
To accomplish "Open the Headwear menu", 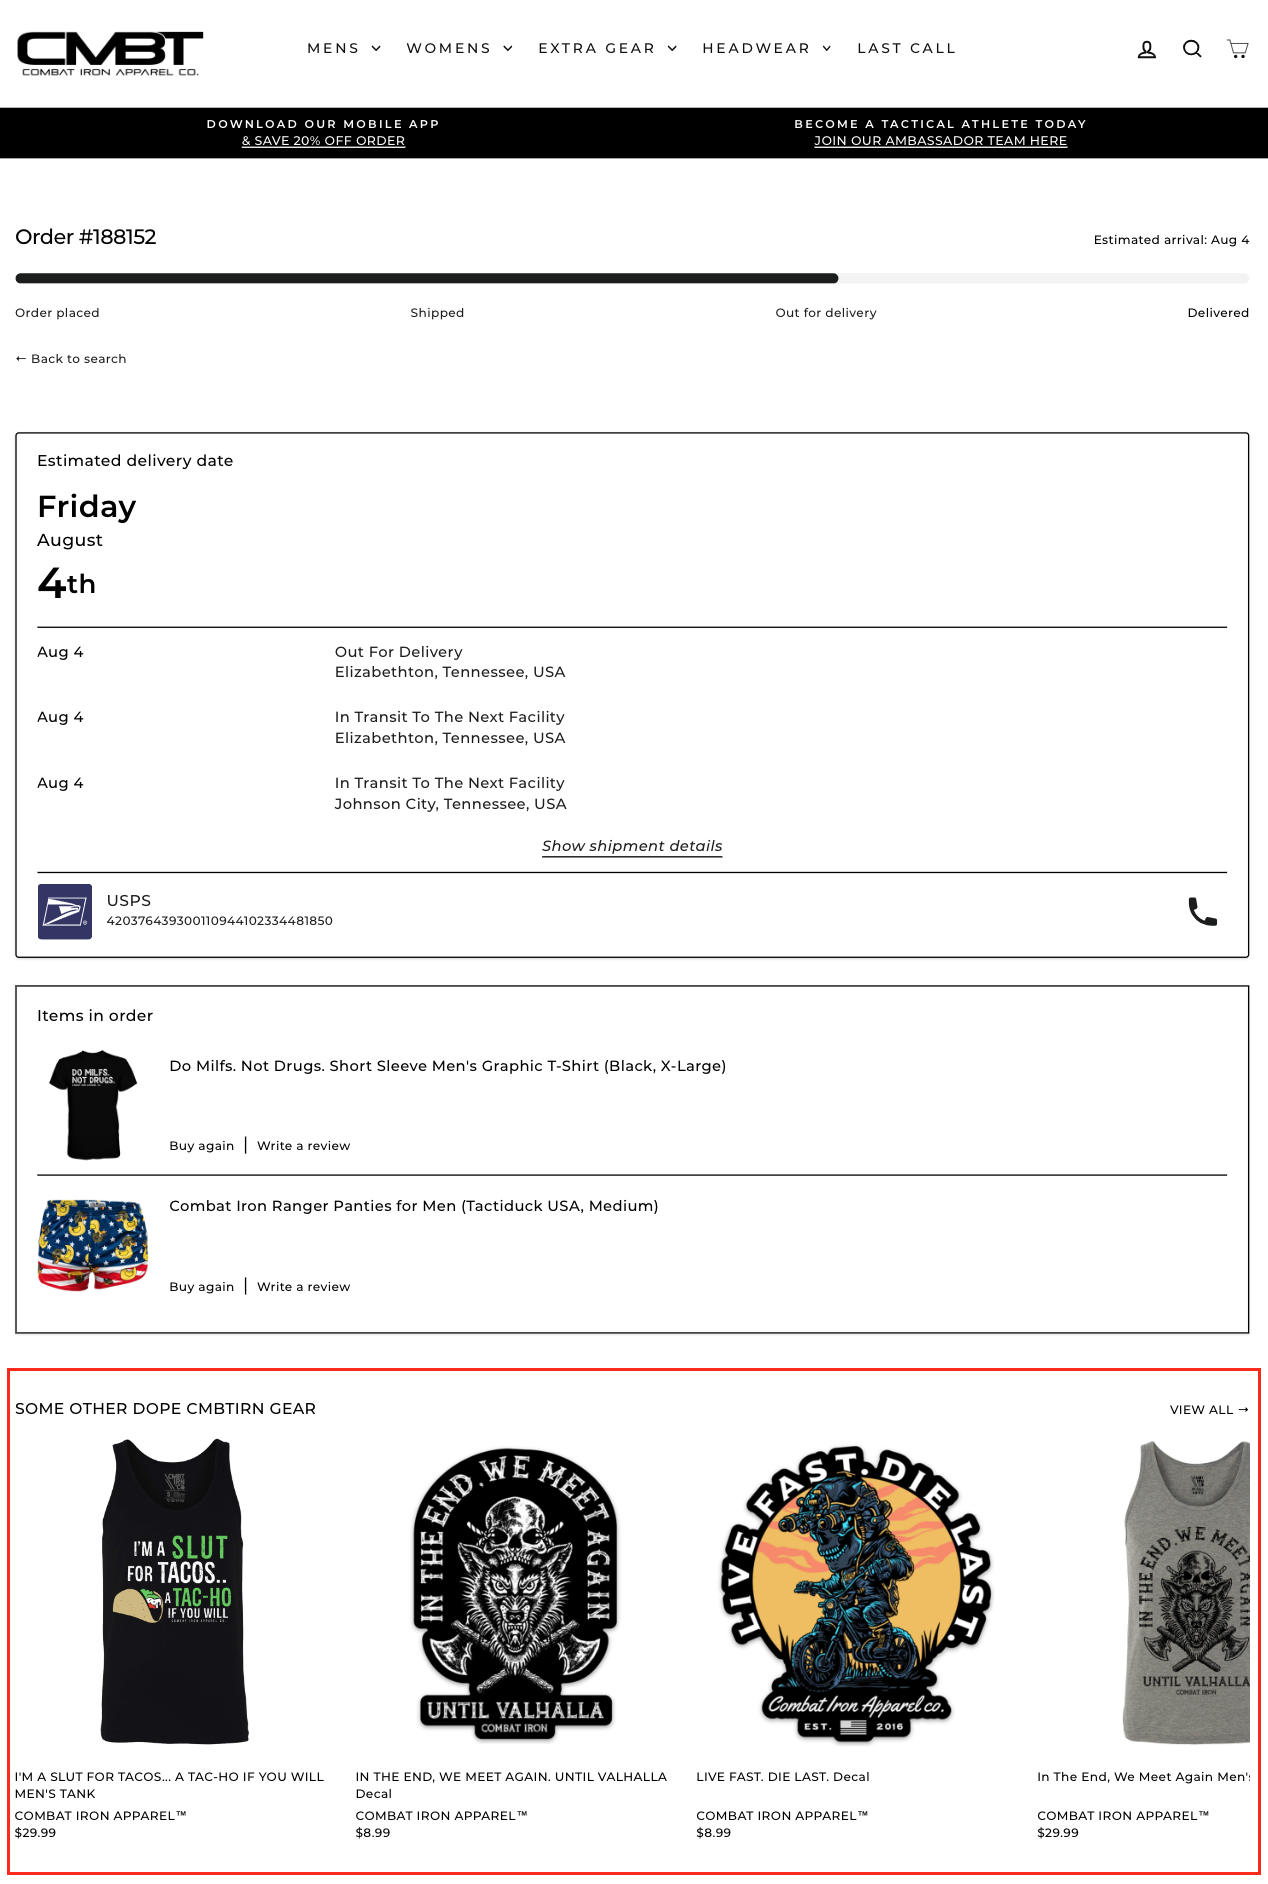I will [x=767, y=48].
